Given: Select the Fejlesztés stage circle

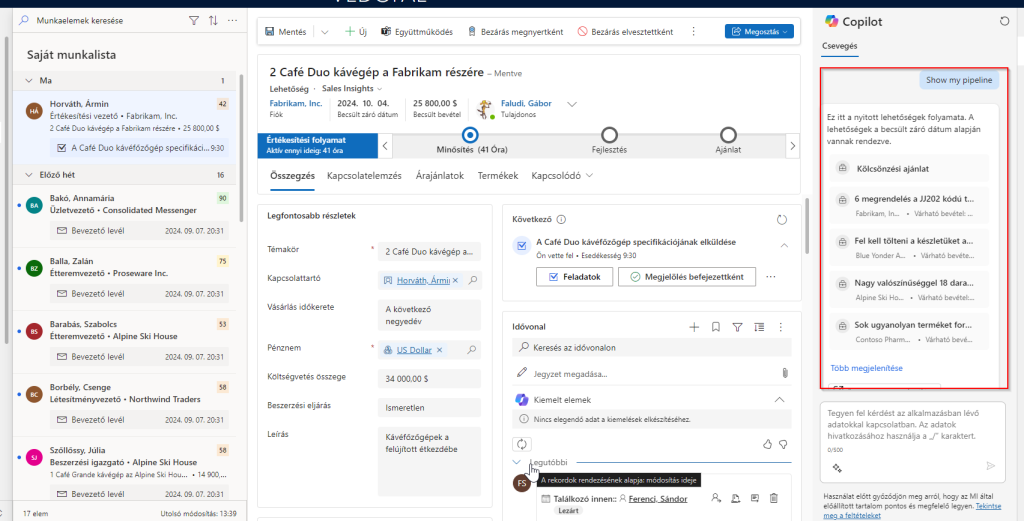Looking at the screenshot, I should [609, 135].
